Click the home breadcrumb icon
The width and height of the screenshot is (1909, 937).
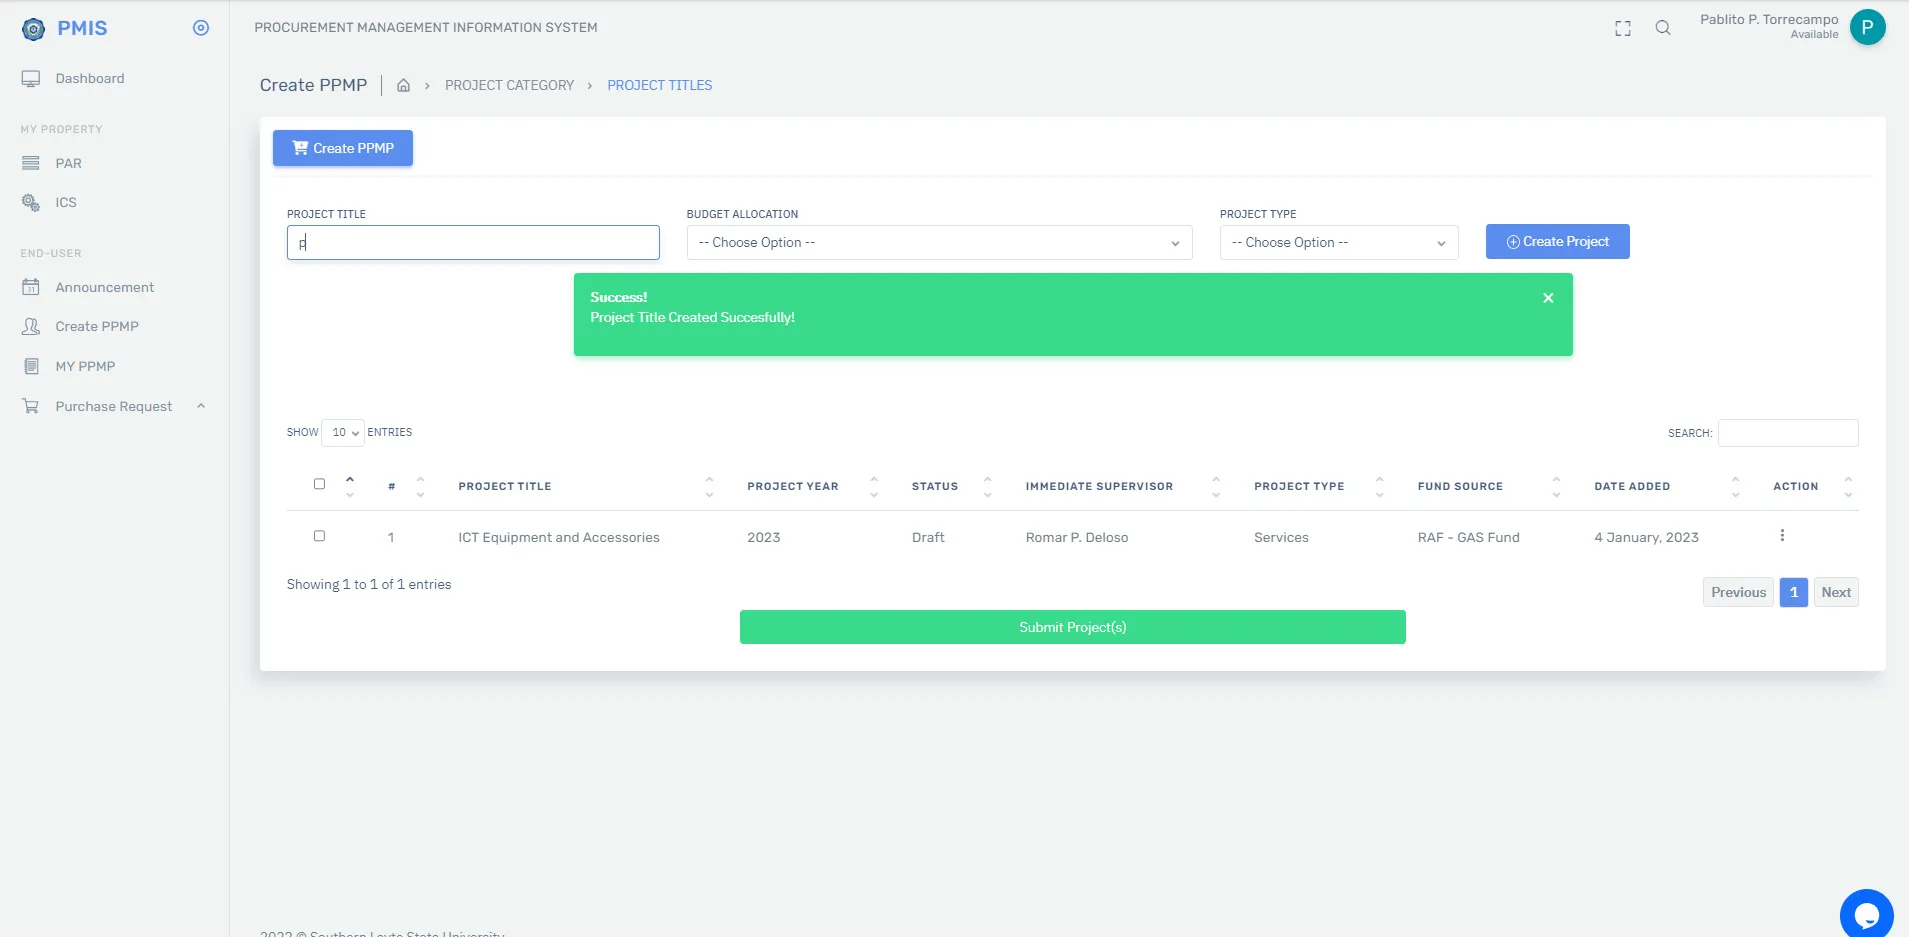pyautogui.click(x=403, y=85)
